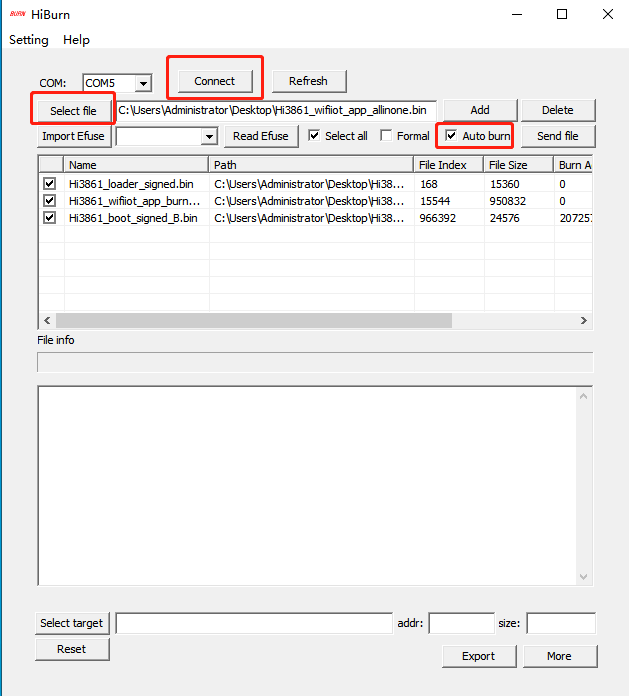
Task: Open the COM port dropdown
Action: (x=143, y=83)
